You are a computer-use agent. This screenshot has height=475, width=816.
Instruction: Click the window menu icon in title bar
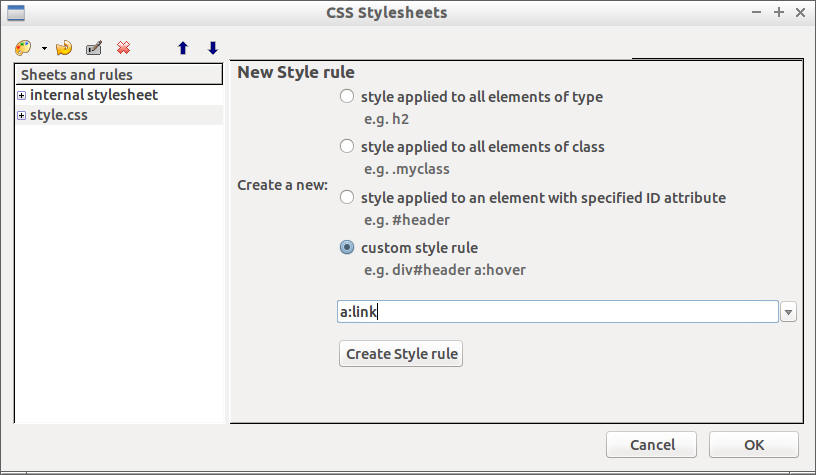pos(15,13)
